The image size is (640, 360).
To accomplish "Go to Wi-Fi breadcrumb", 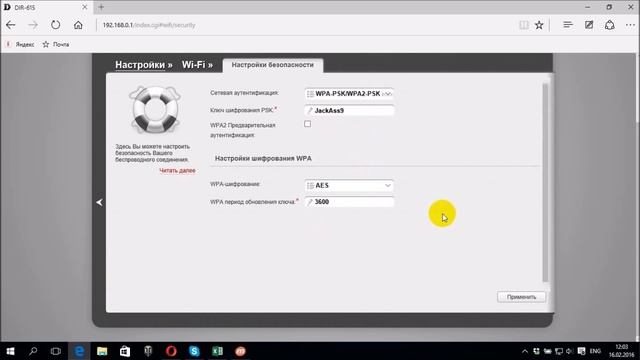I will (193, 64).
